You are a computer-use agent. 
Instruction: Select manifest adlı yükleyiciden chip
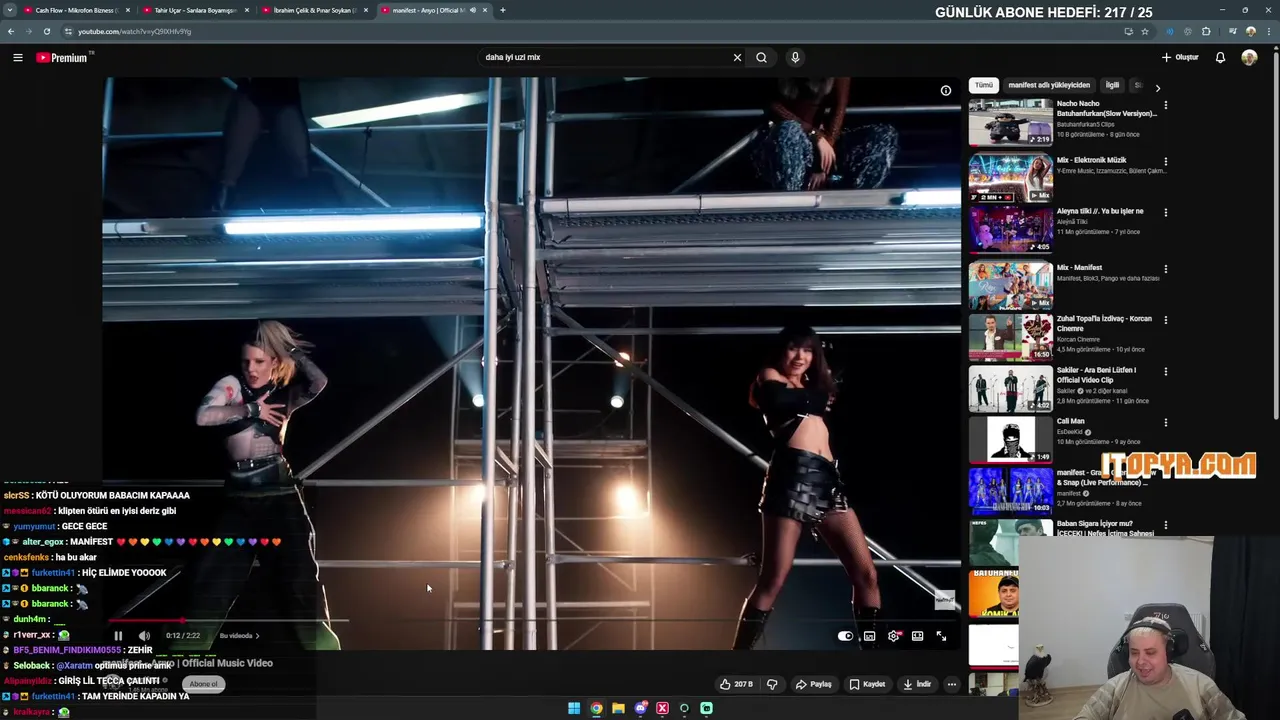[1049, 85]
